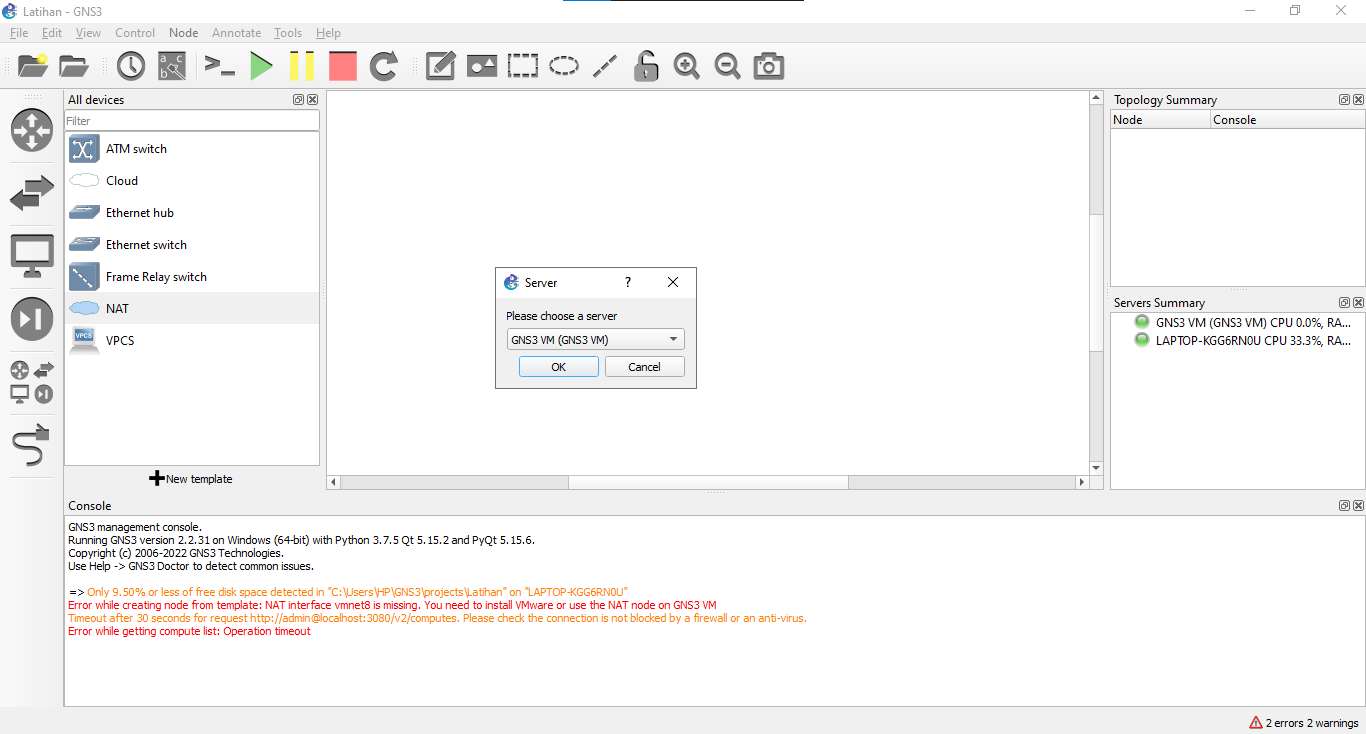Cancel the Server dialog

pos(644,367)
